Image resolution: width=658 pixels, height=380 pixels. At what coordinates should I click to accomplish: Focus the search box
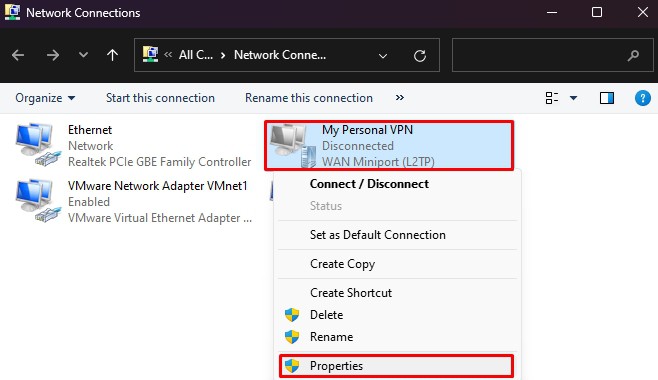pos(552,55)
